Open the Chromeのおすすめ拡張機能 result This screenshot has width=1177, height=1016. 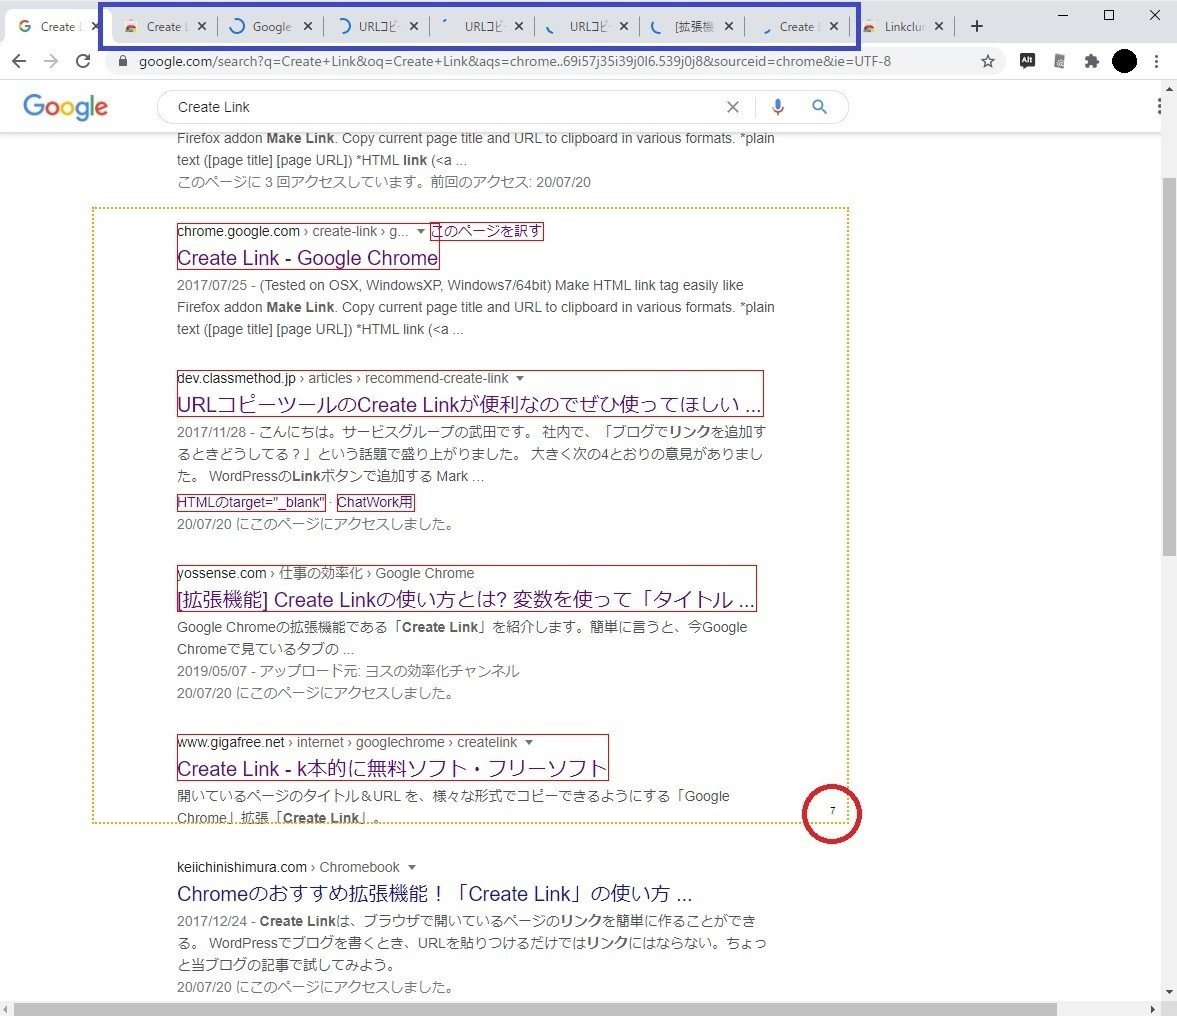point(435,894)
